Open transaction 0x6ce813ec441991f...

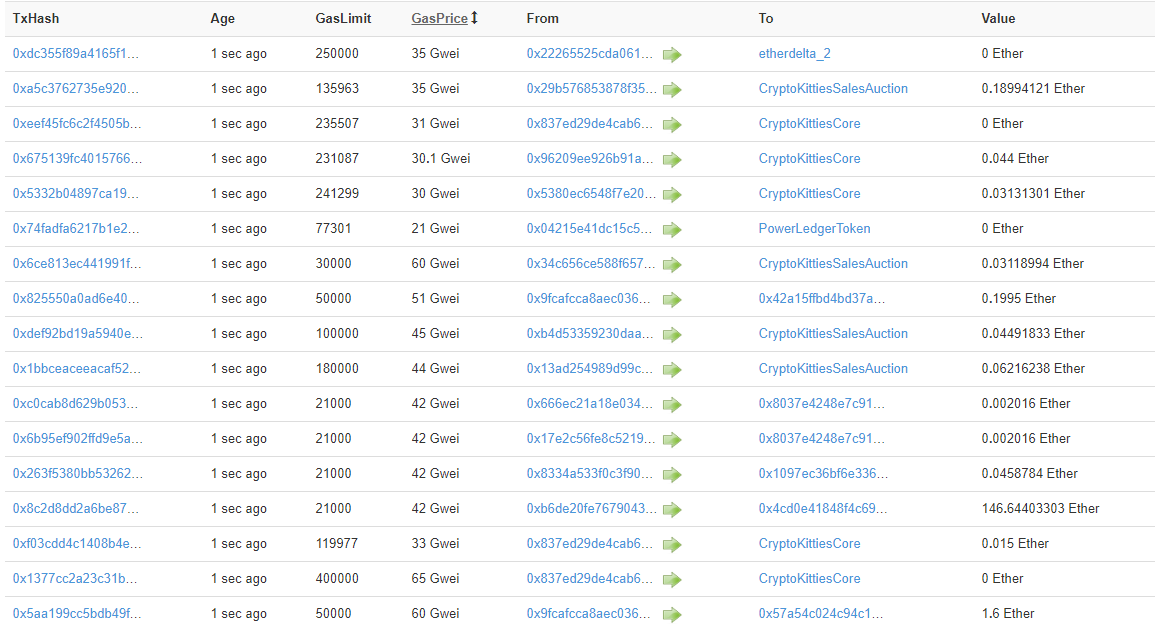pos(77,263)
